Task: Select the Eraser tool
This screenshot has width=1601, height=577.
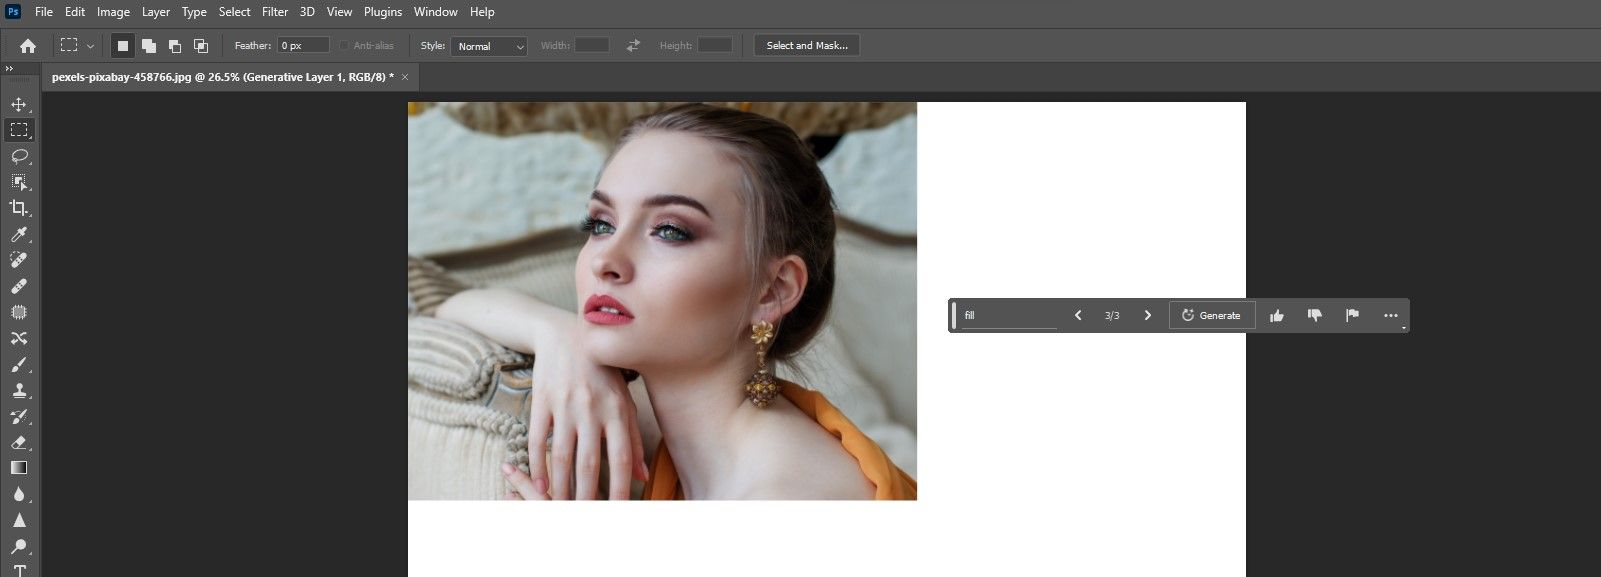Action: [x=19, y=442]
